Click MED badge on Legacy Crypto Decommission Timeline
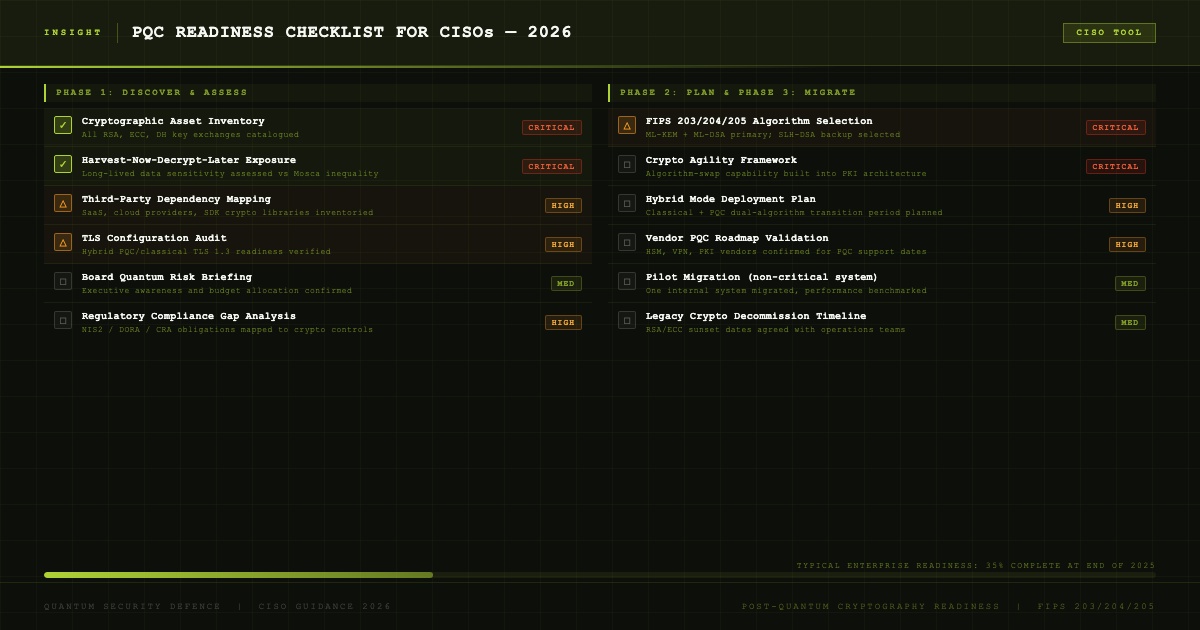1200x630 pixels. 1130,323
